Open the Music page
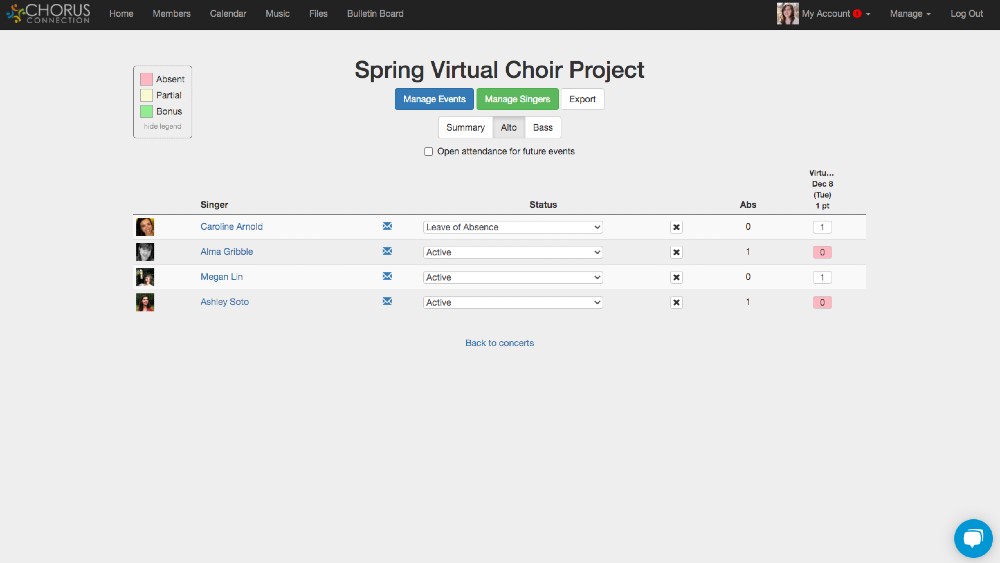Viewport: 1000px width, 563px height. tap(277, 13)
